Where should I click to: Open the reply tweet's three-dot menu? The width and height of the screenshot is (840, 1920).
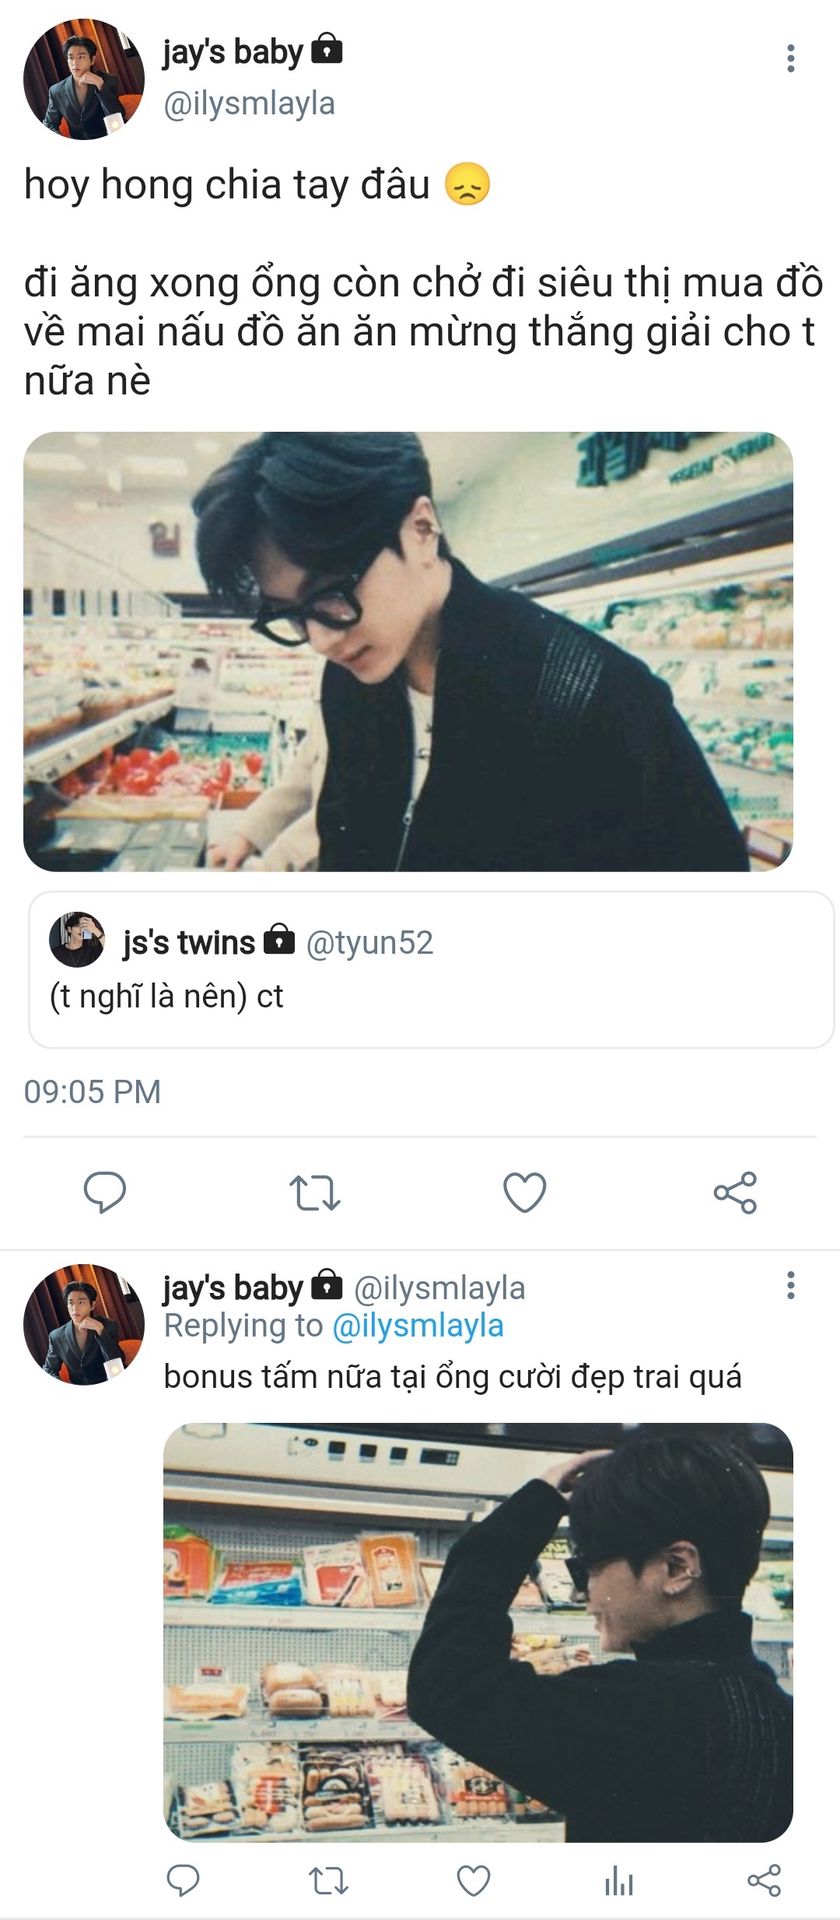pyautogui.click(x=790, y=1285)
